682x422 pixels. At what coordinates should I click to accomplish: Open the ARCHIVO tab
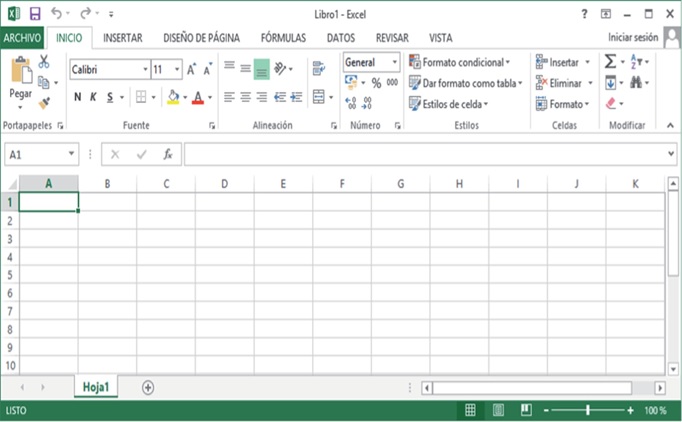tap(22, 38)
